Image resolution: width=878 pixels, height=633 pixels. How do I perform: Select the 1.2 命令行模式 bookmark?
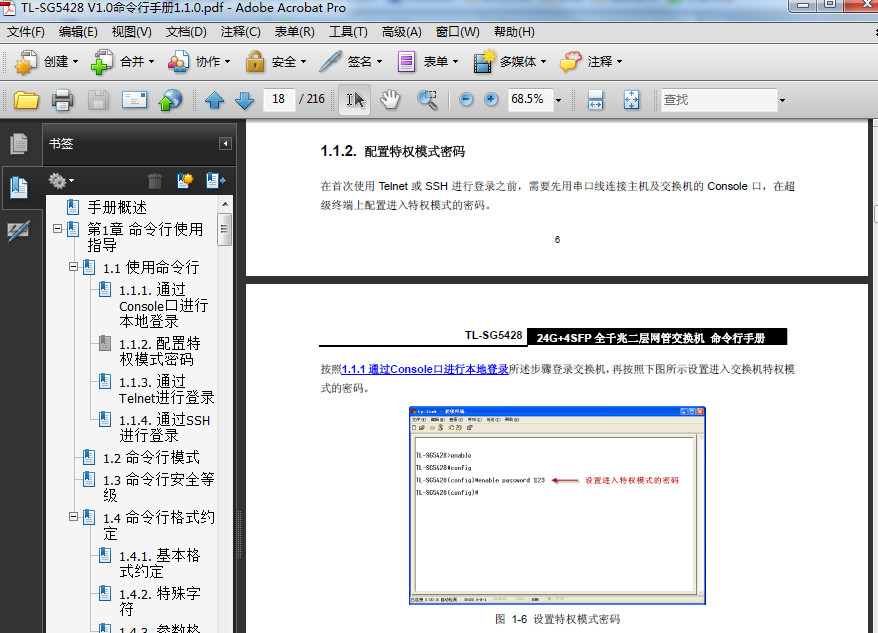tap(151, 458)
